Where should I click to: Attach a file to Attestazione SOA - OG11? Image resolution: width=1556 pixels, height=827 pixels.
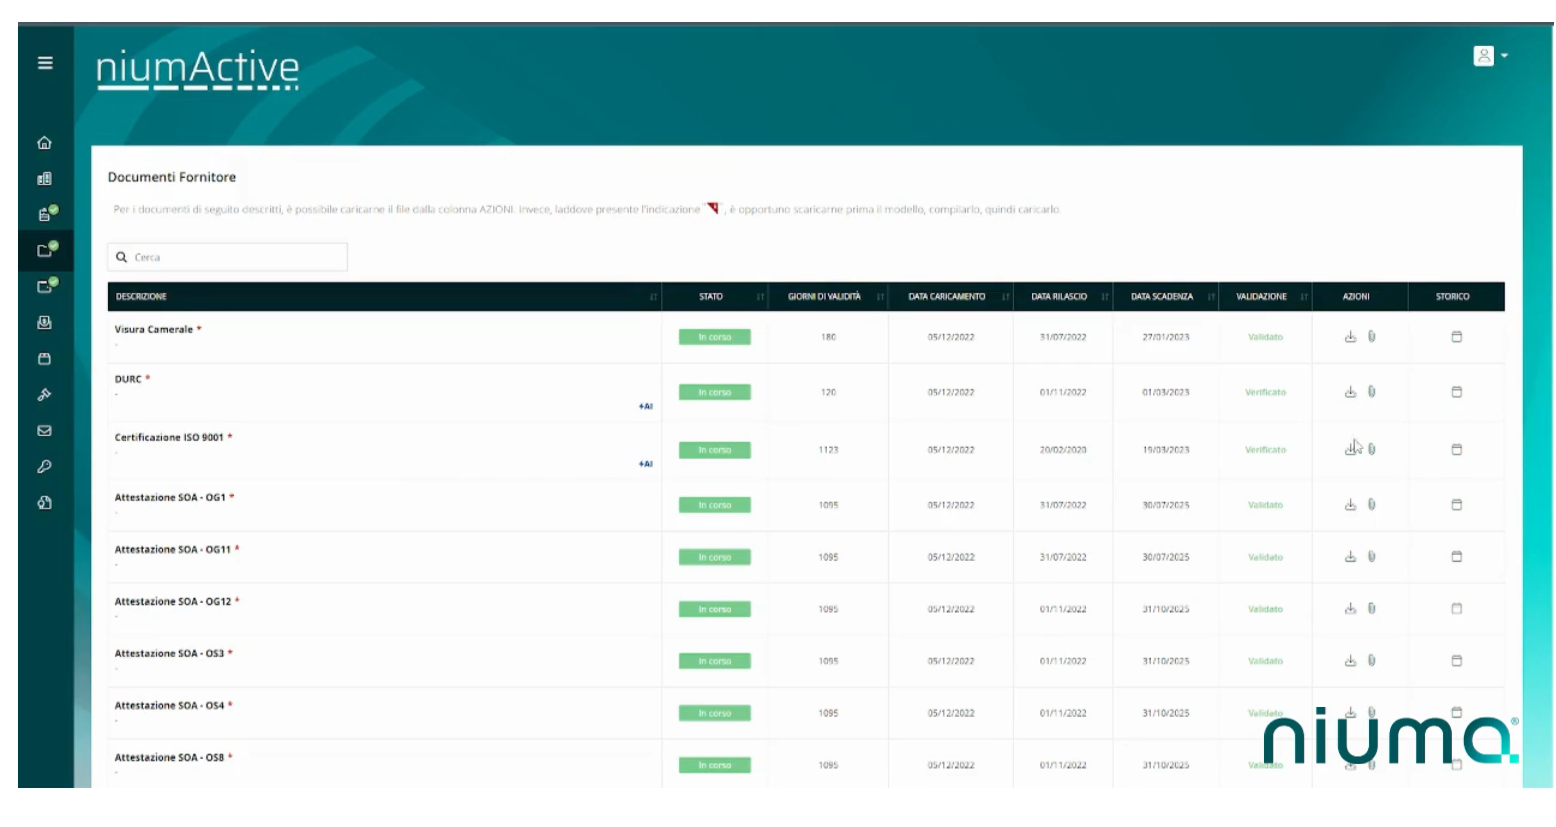[x=1371, y=557]
